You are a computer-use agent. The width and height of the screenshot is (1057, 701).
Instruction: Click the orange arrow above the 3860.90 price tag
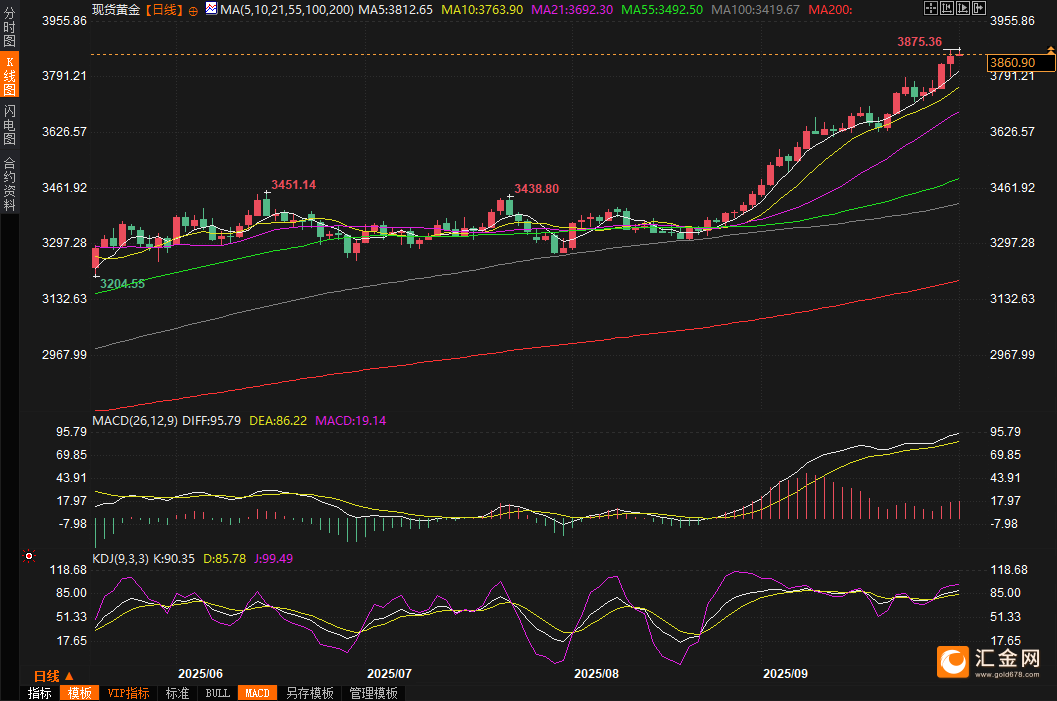pyautogui.click(x=1050, y=50)
